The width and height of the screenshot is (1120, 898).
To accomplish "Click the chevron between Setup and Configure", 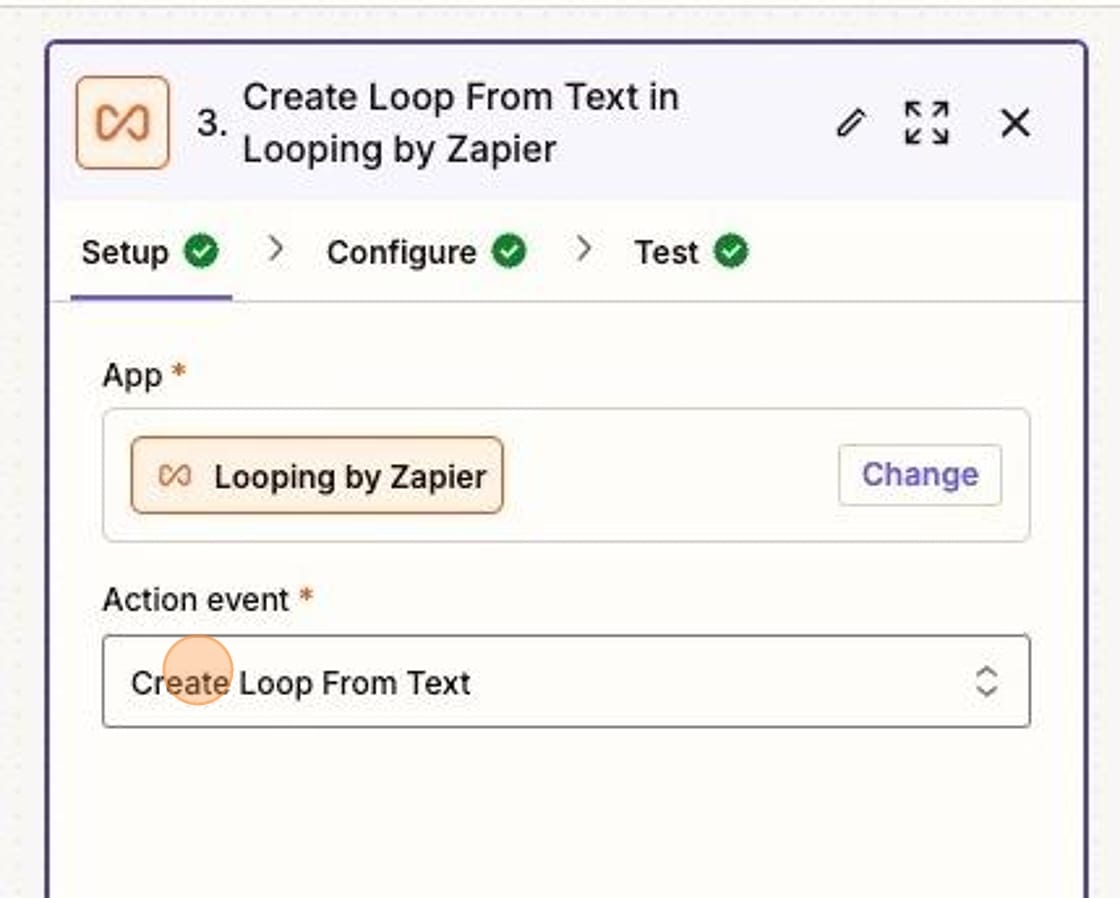I will point(277,252).
